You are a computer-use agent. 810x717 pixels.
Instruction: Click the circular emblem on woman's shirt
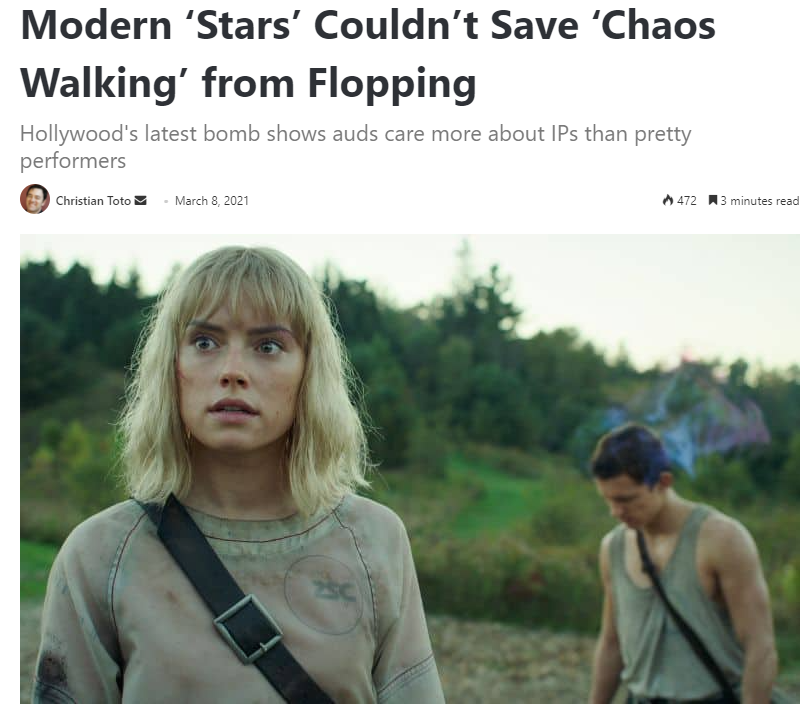tap(324, 594)
